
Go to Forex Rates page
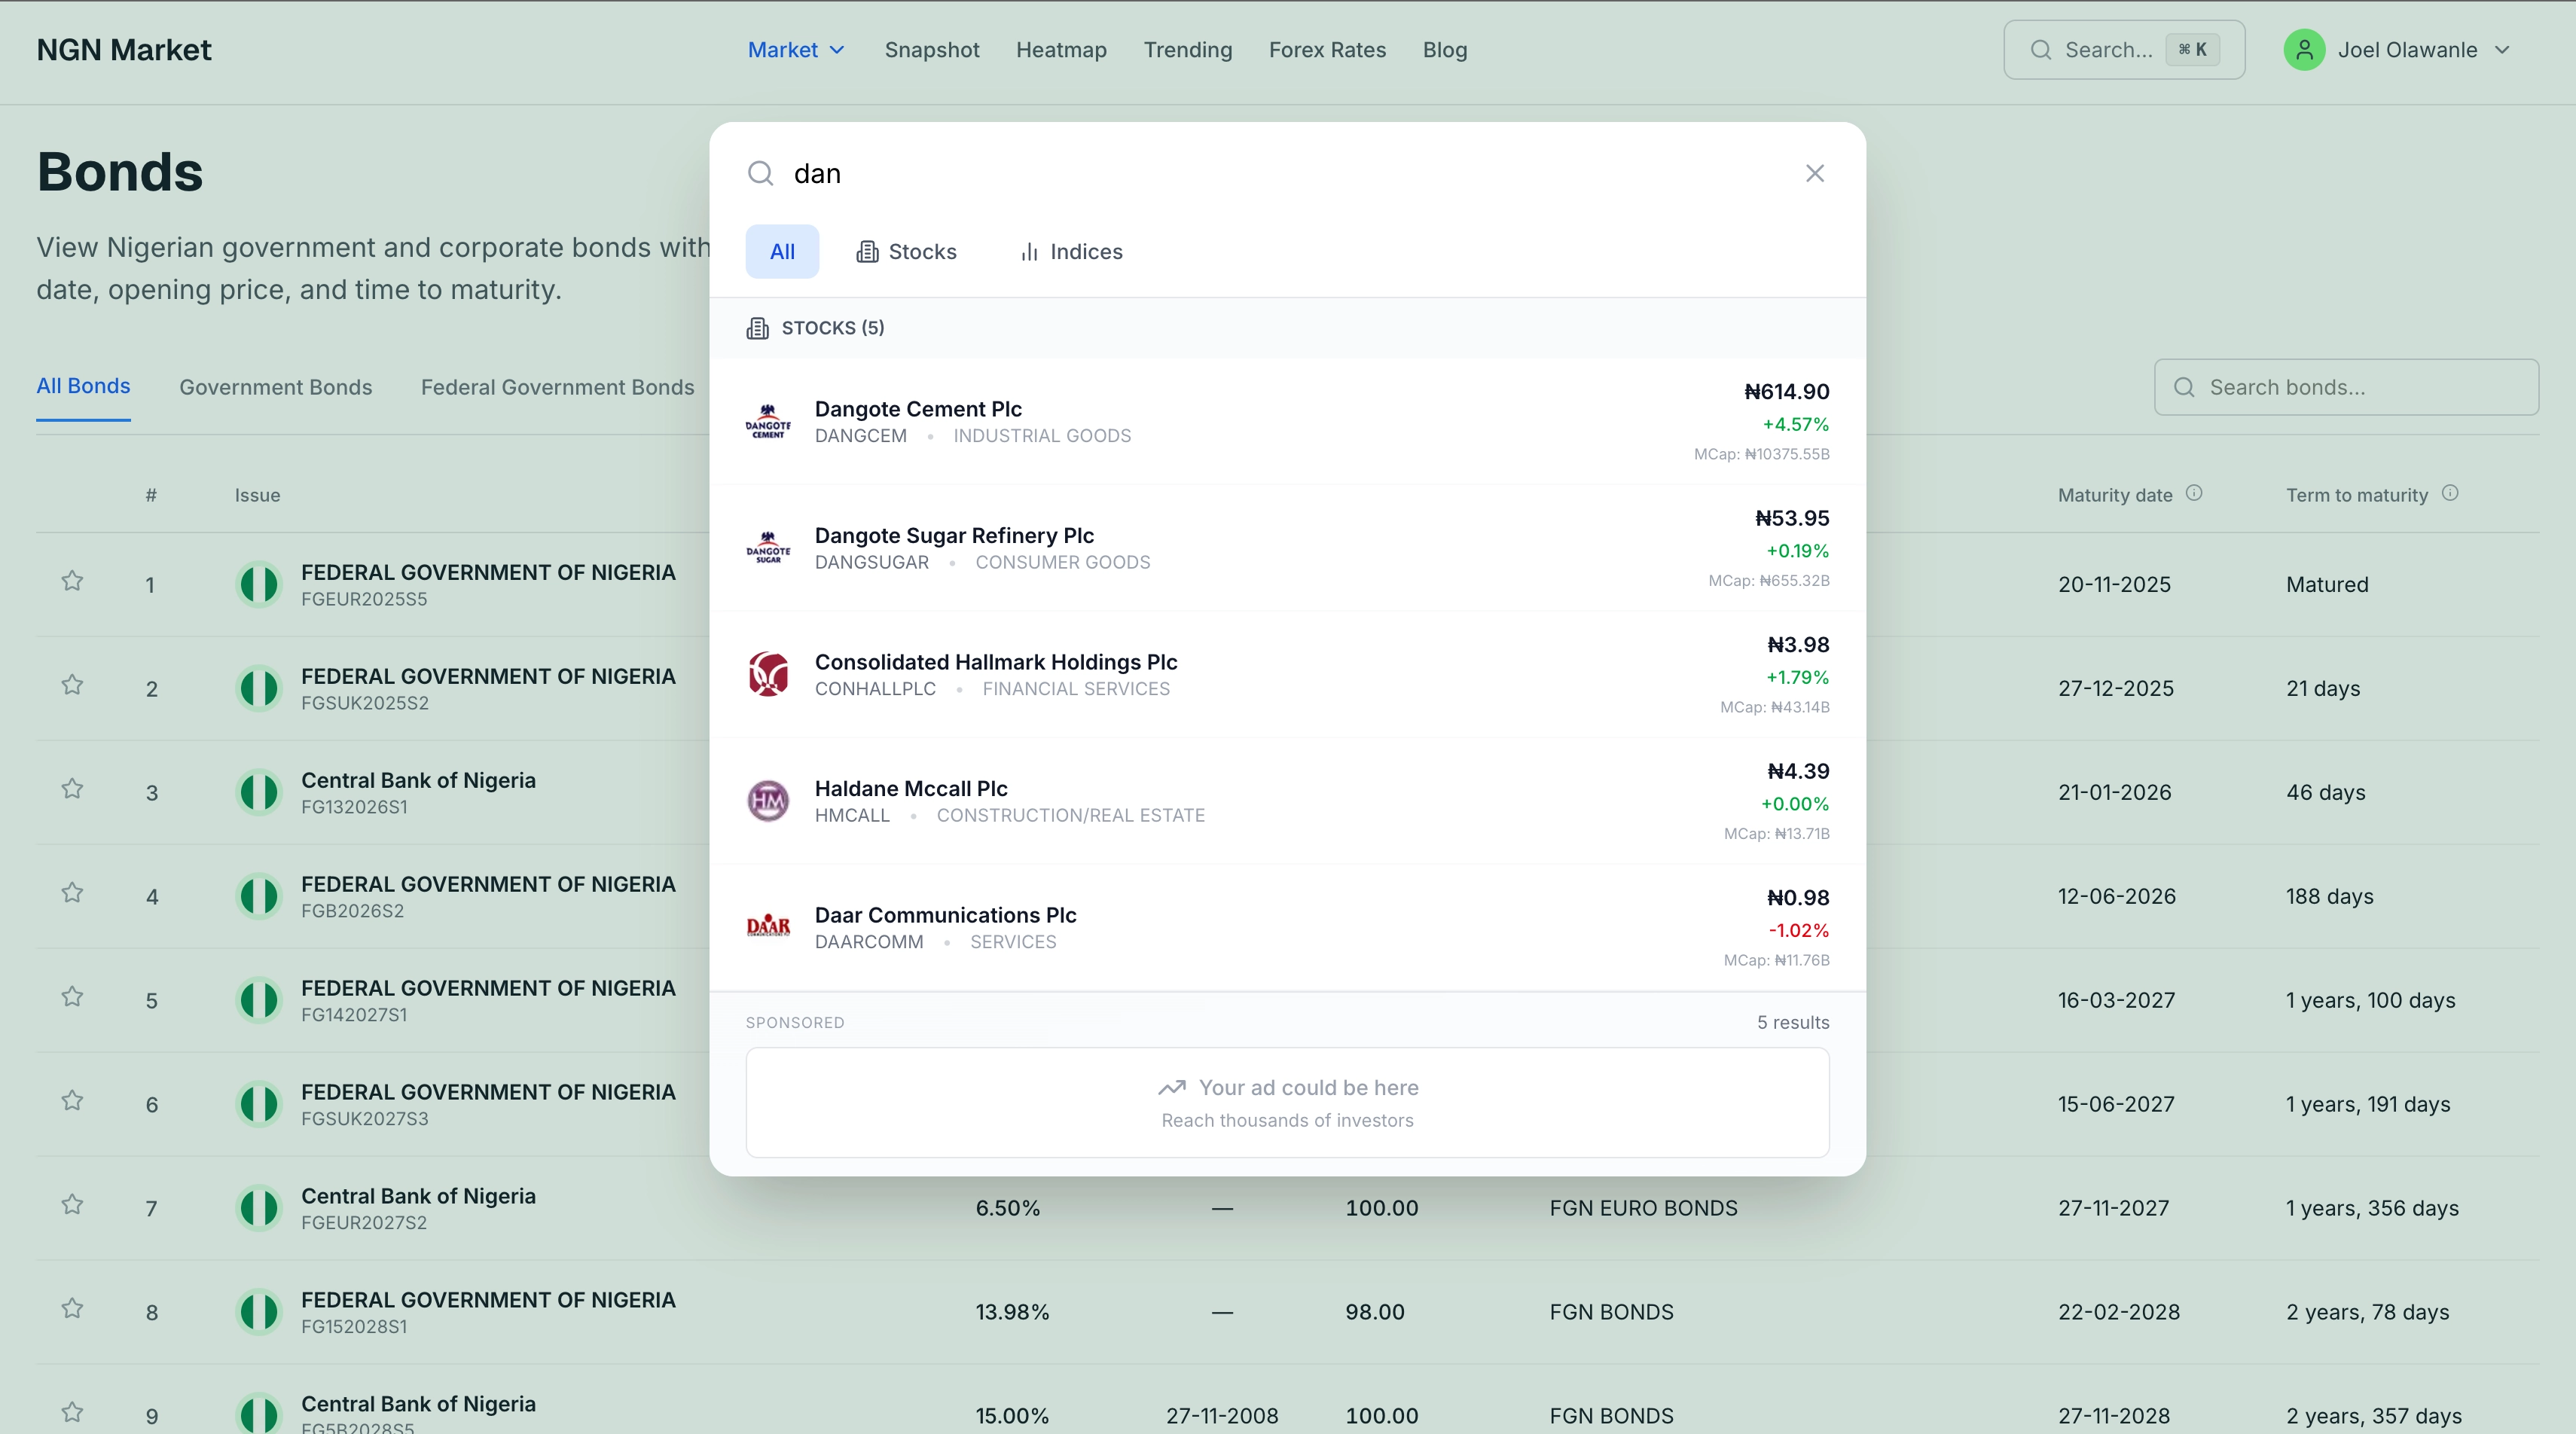click(1327, 50)
